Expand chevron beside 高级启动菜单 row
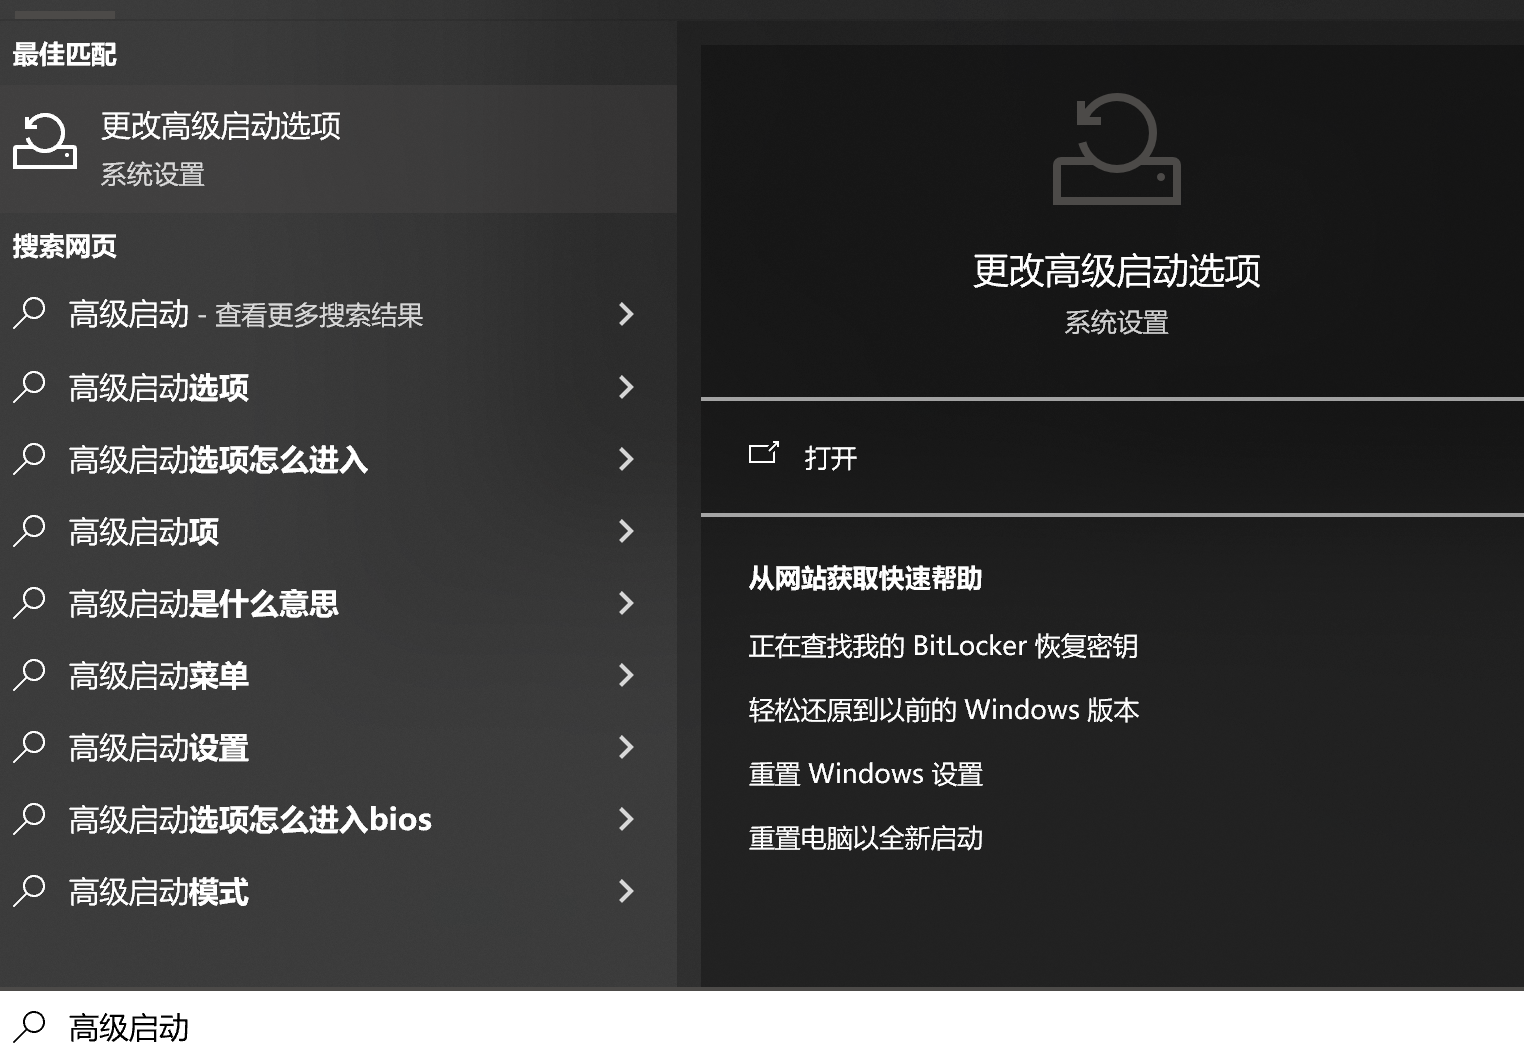This screenshot has width=1524, height=1058. click(627, 675)
